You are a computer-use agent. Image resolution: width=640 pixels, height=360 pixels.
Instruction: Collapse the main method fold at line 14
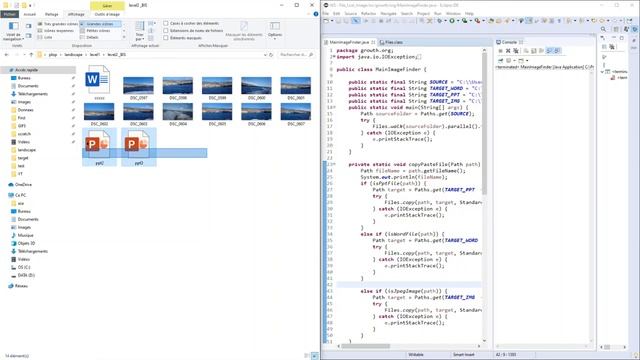335,107
